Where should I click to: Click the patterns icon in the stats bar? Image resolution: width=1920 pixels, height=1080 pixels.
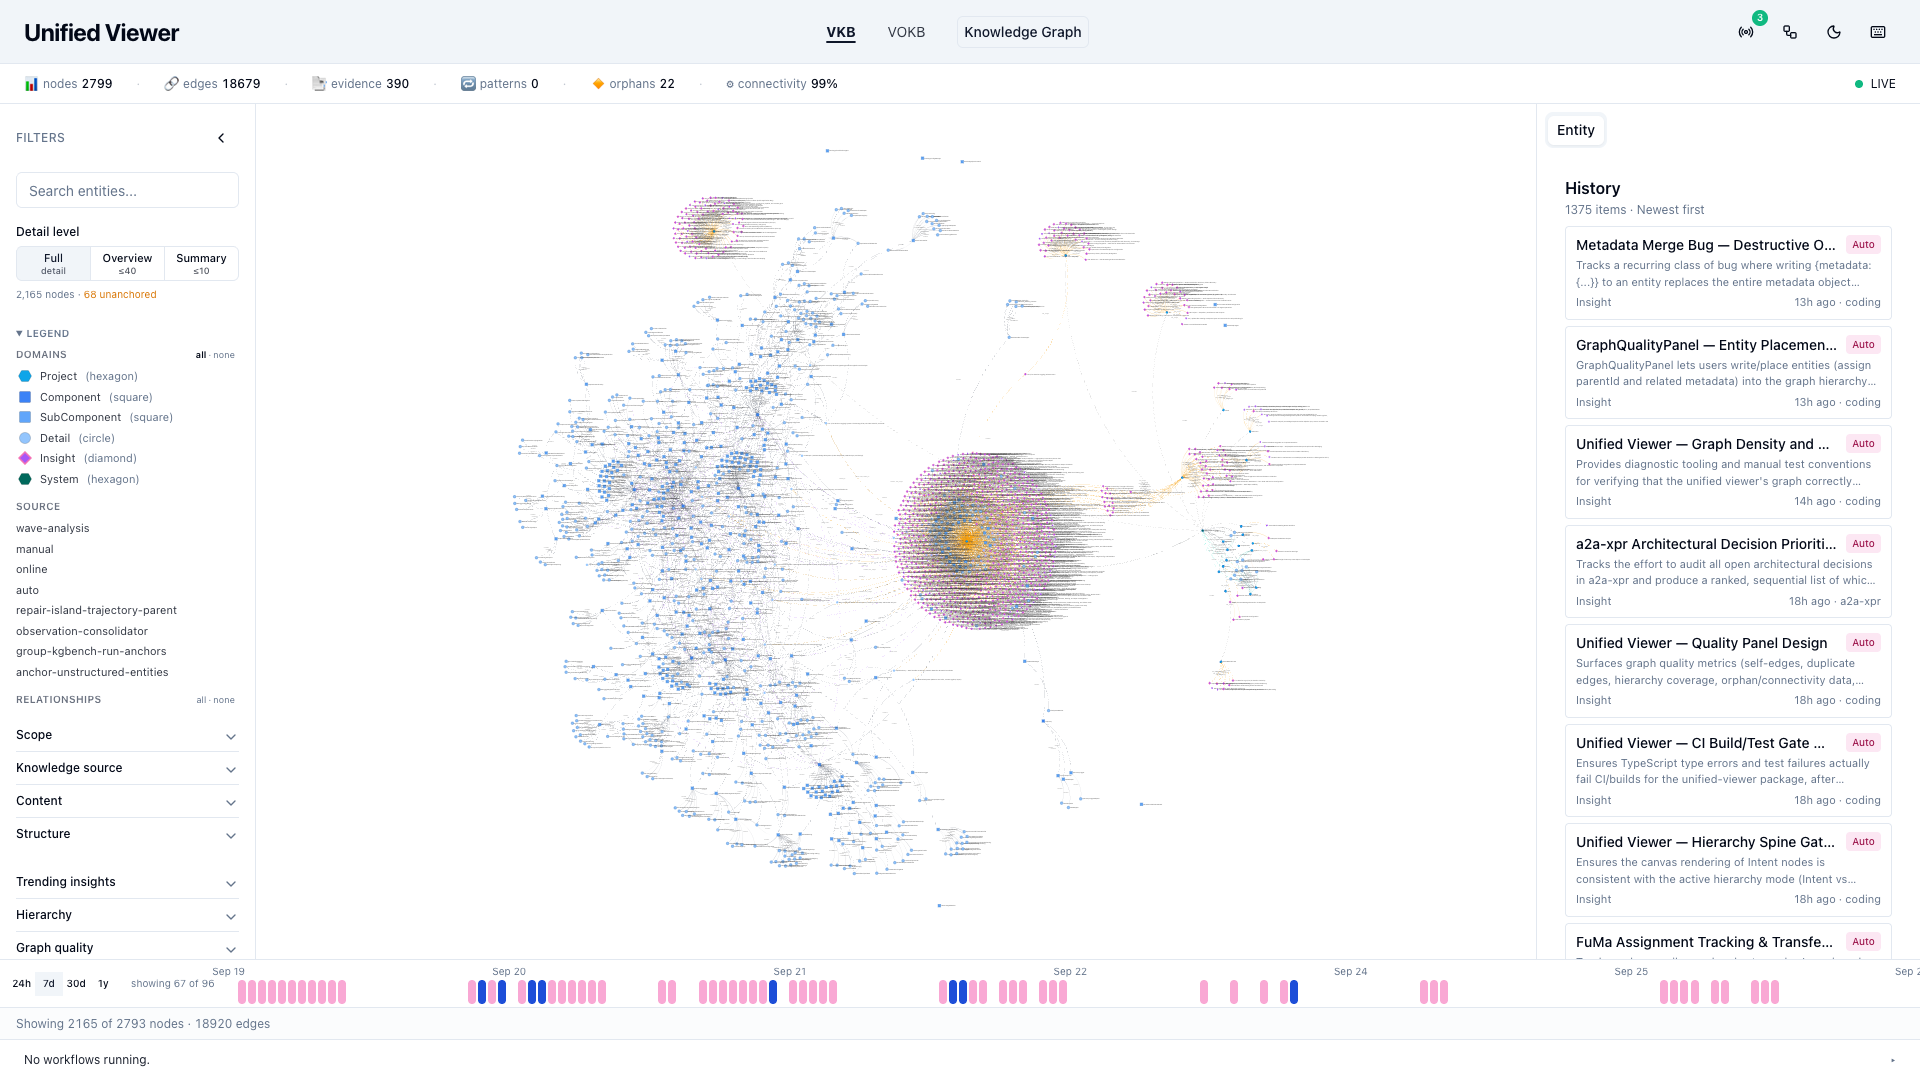coord(468,84)
